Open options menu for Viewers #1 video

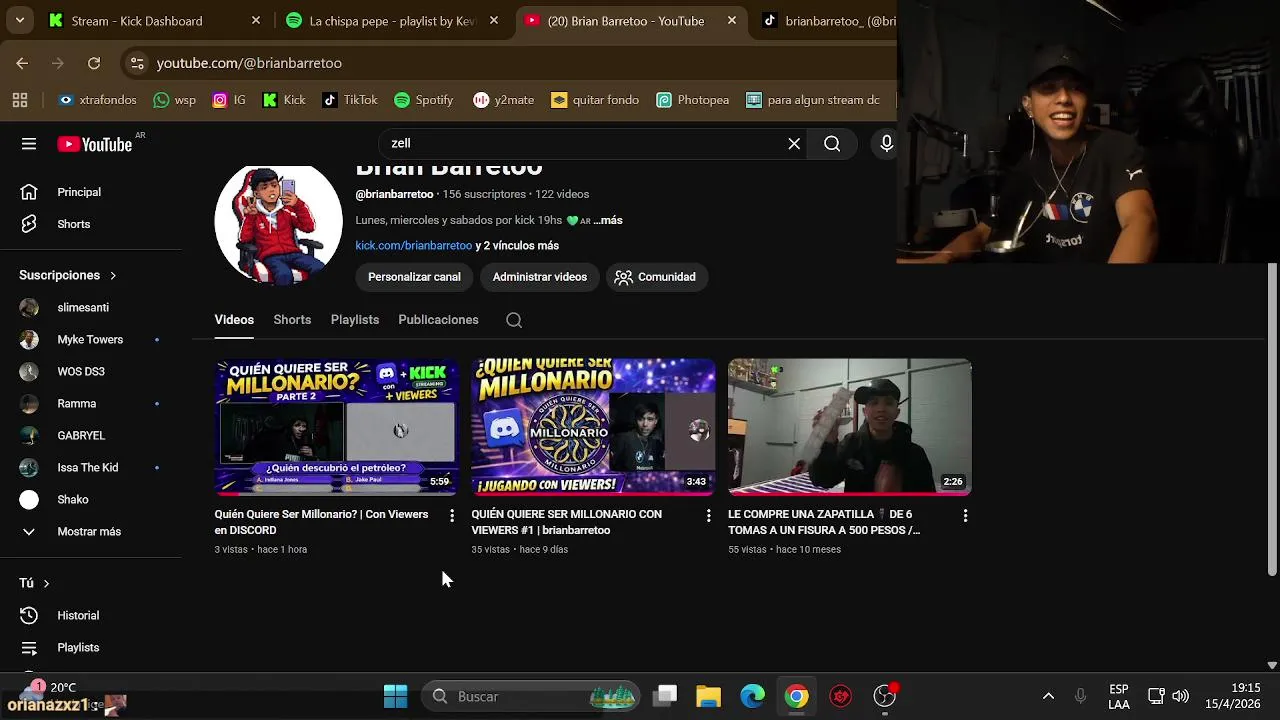(x=709, y=516)
